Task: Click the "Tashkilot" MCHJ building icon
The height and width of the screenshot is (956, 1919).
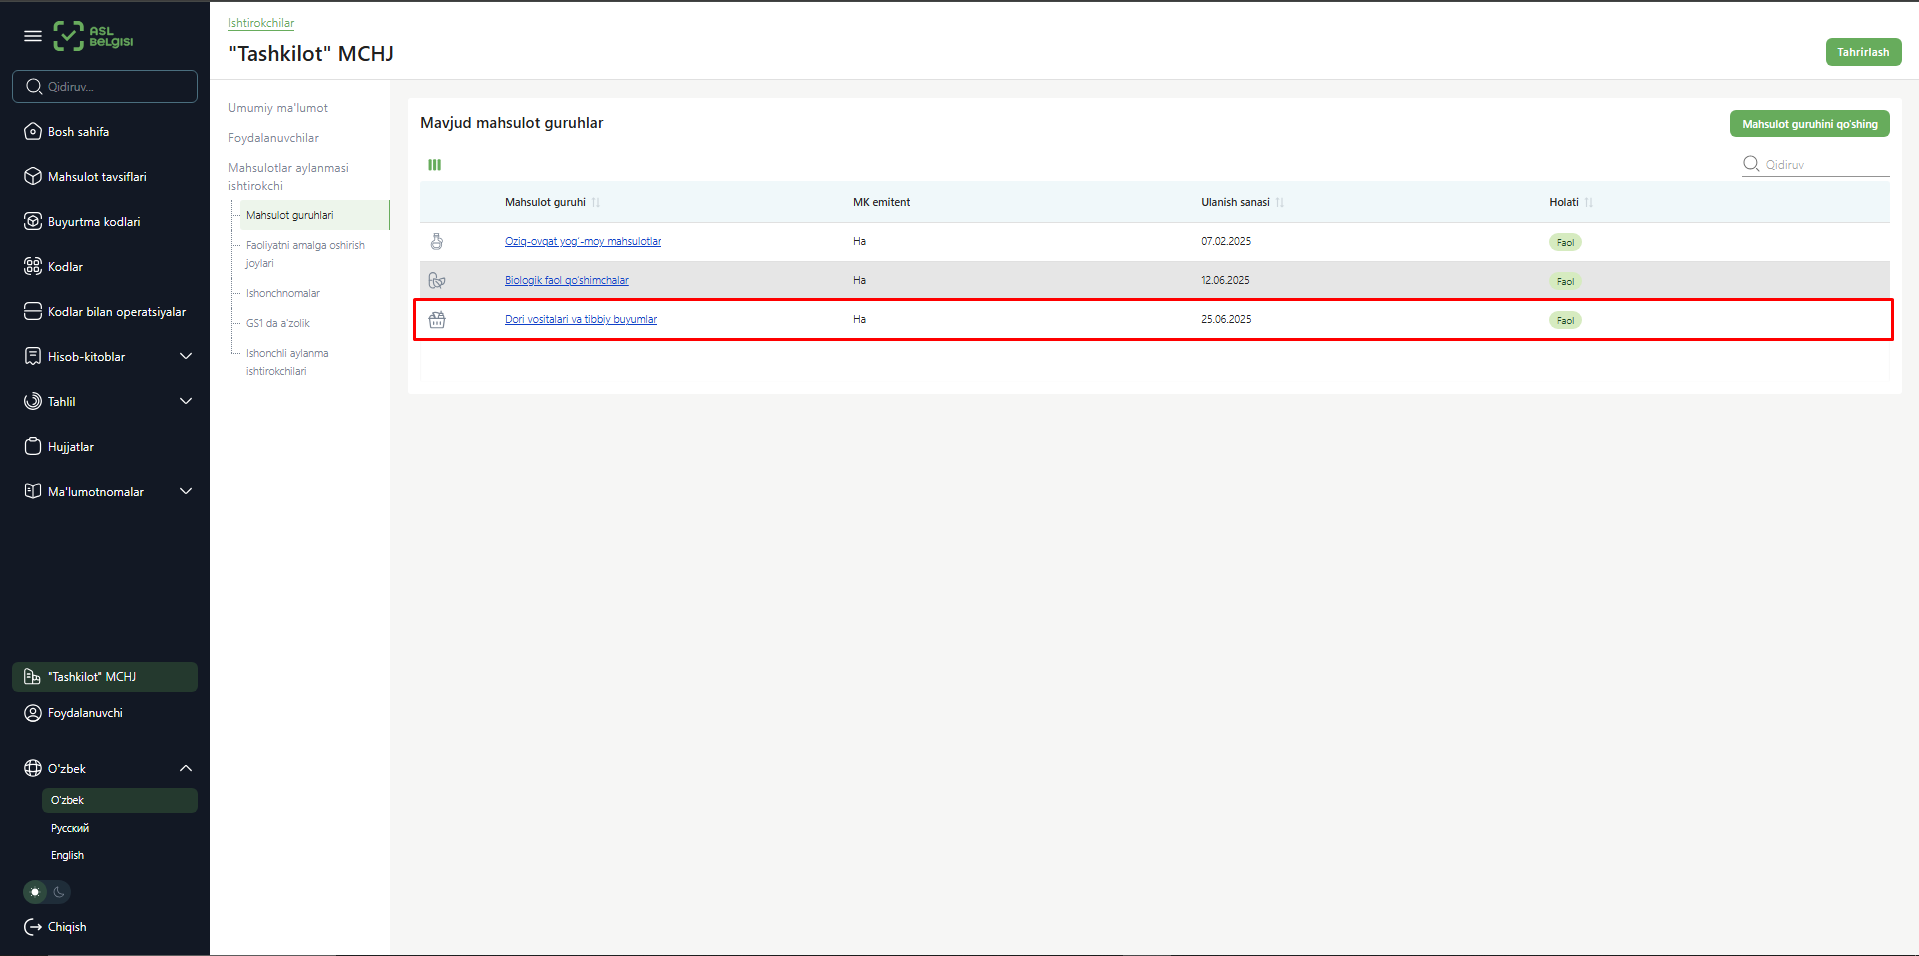Action: [33, 677]
